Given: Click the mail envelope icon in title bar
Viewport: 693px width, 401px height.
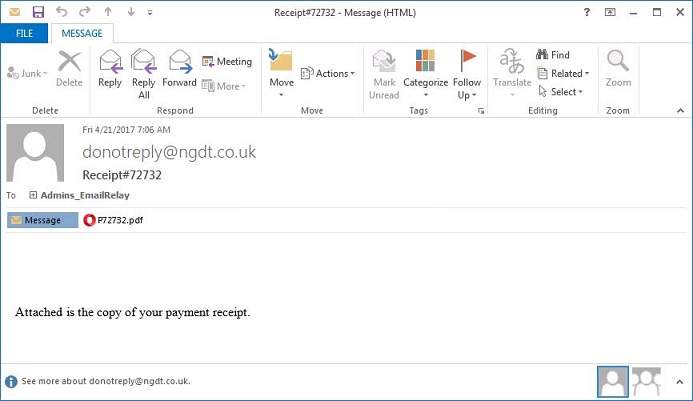Looking at the screenshot, I should (15, 12).
